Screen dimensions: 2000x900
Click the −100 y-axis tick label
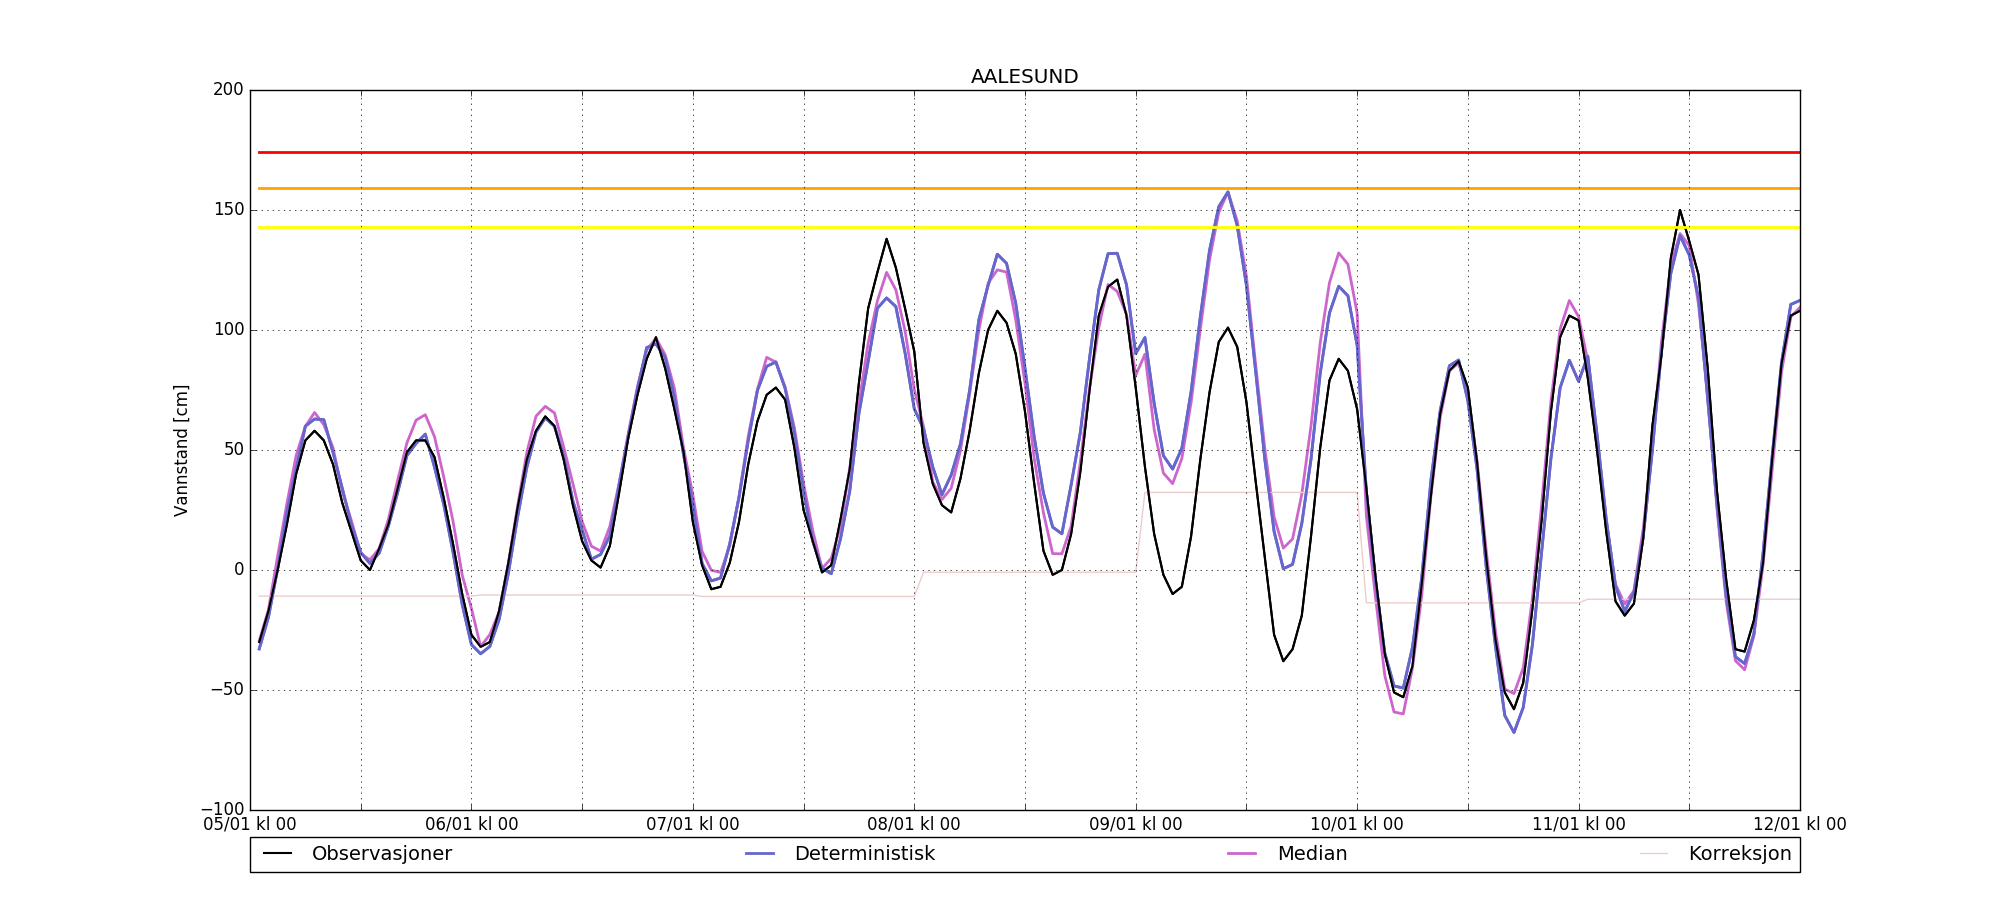(222, 810)
